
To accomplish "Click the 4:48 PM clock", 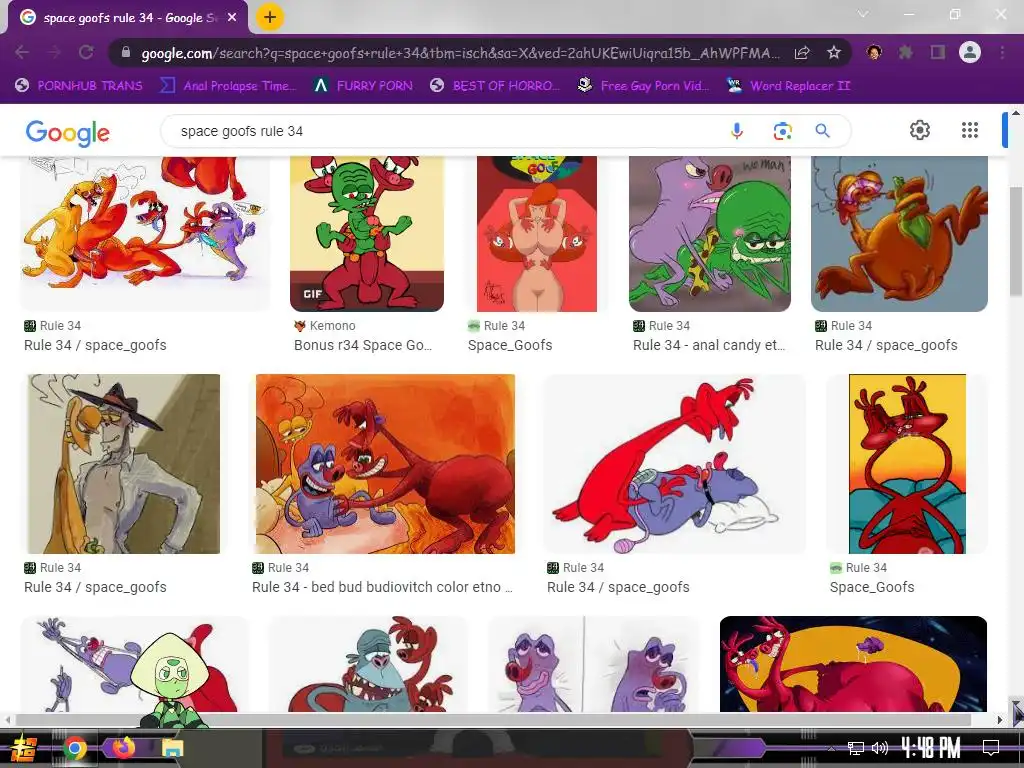I will (x=931, y=748).
